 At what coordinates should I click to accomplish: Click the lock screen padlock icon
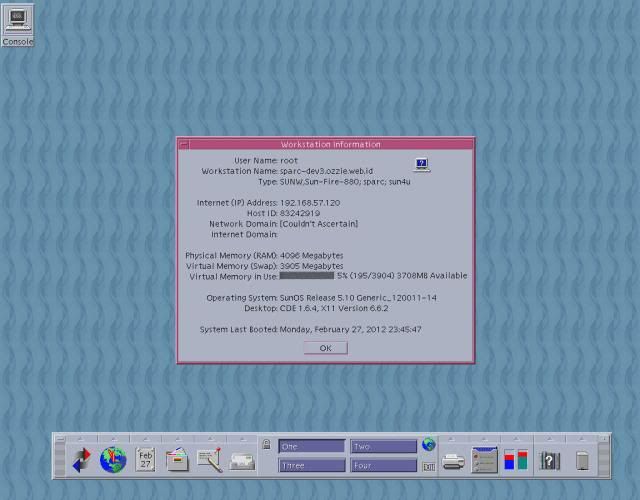coord(267,444)
